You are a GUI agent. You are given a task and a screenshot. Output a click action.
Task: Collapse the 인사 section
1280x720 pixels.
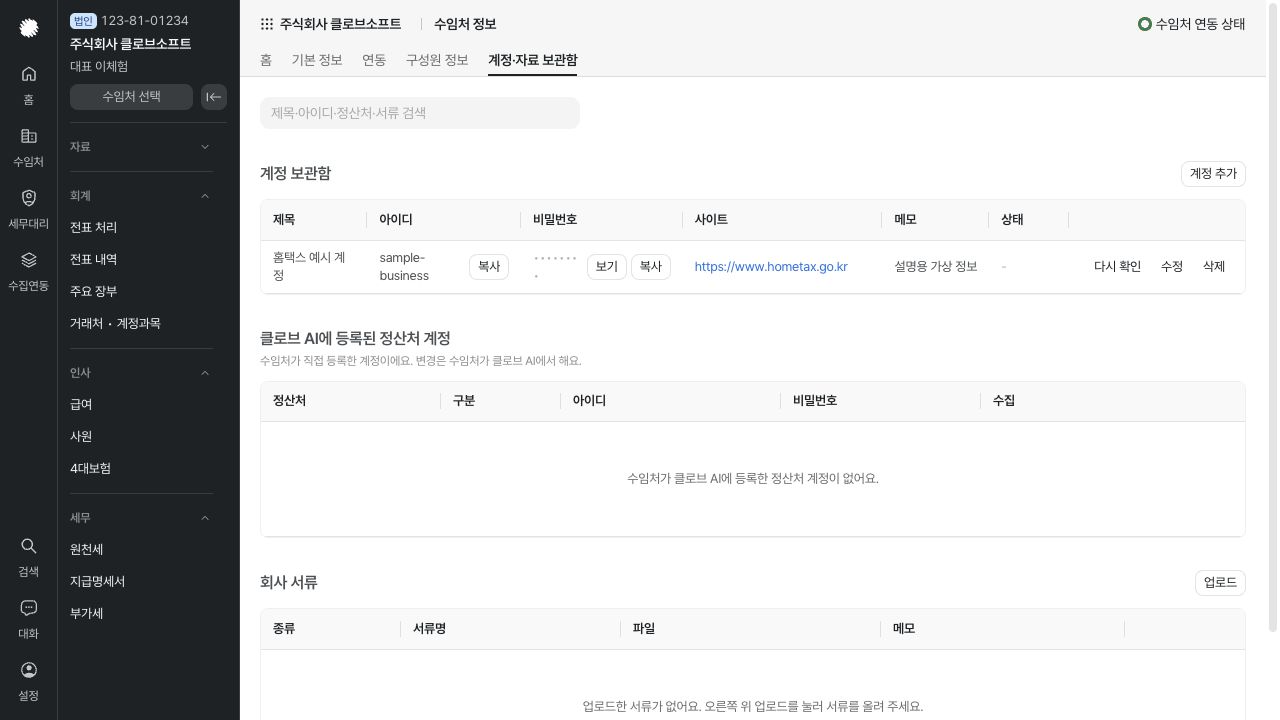coord(141,373)
